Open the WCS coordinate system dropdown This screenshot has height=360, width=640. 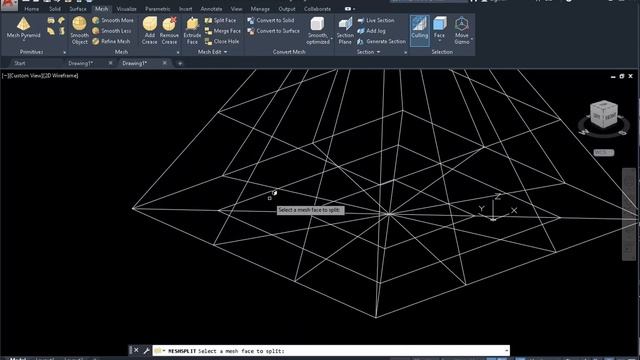tap(604, 153)
